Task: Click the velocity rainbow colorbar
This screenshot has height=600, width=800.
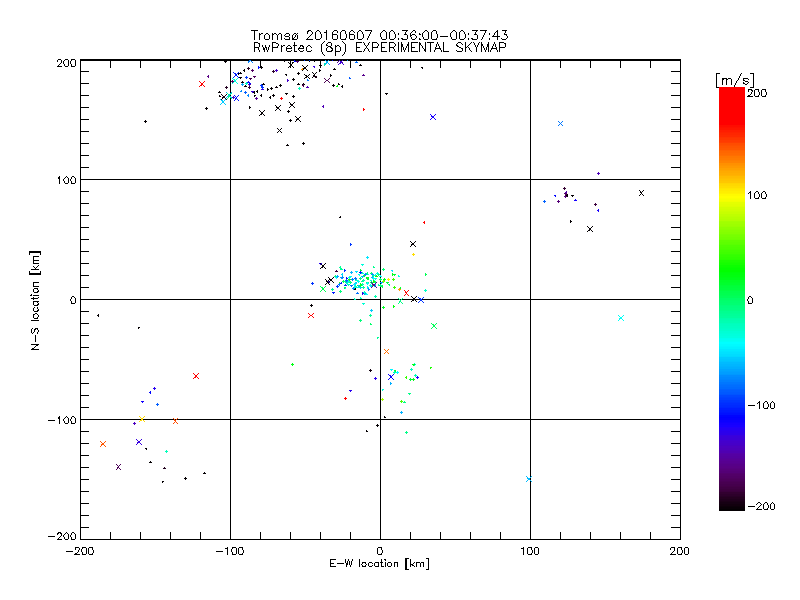Action: click(x=732, y=299)
